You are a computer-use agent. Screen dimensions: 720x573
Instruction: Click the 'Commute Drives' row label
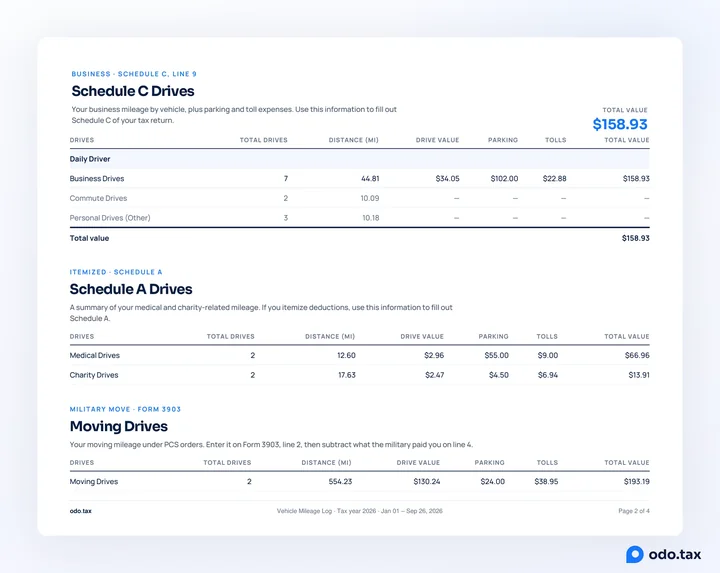[98, 198]
